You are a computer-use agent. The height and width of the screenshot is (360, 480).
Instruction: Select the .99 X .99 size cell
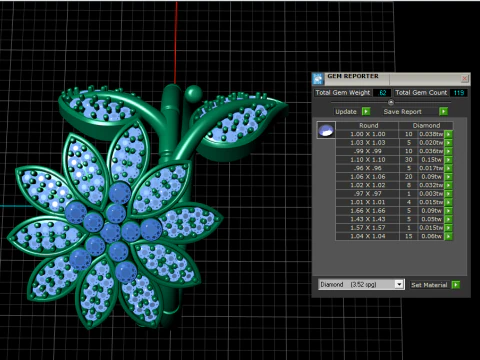point(368,151)
